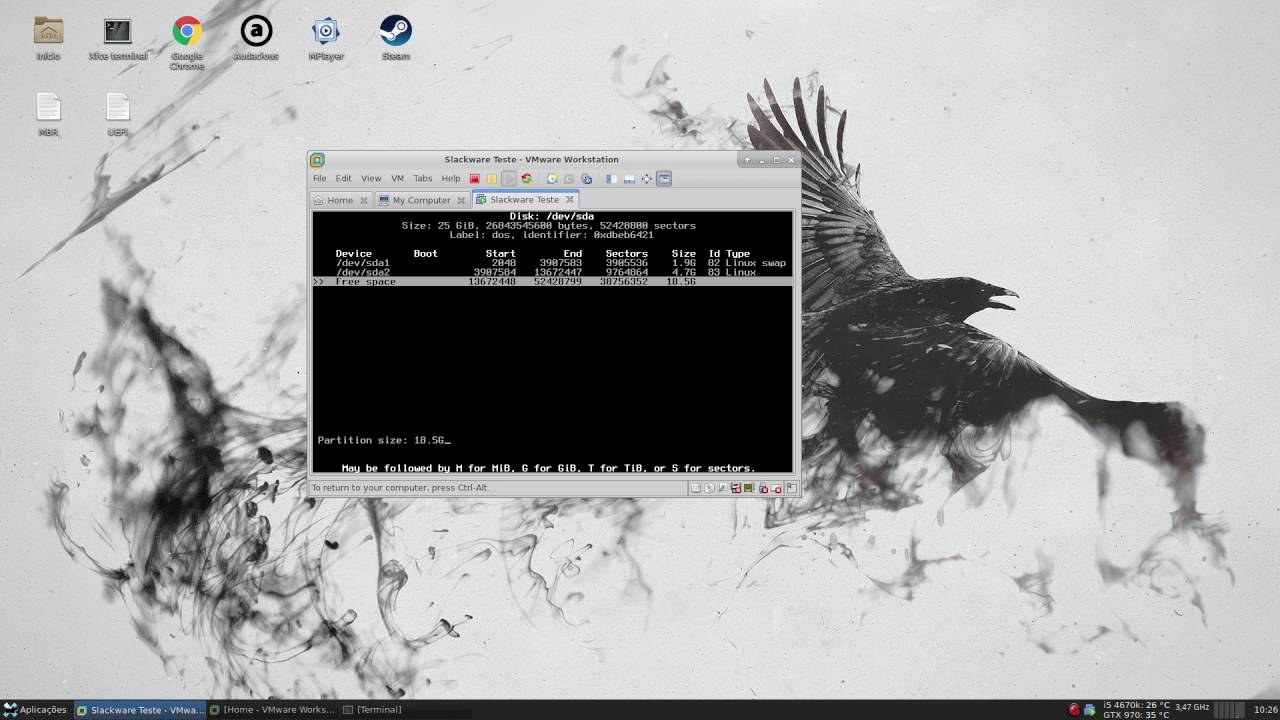Image resolution: width=1280 pixels, height=720 pixels.
Task: Open the Help menu
Action: pos(451,179)
